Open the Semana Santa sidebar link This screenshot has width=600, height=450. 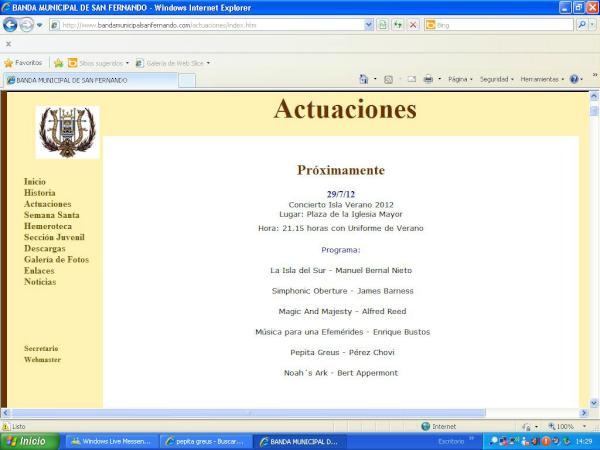click(x=52, y=215)
